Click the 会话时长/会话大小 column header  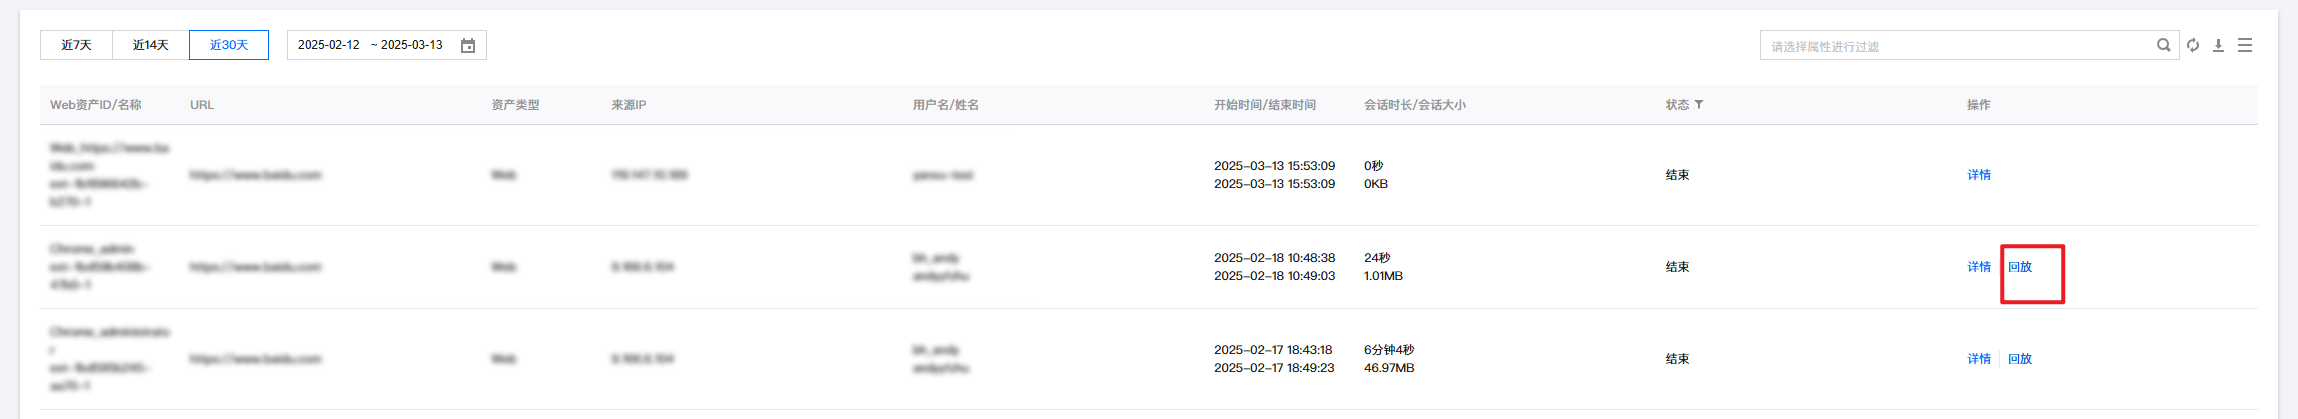1415,105
